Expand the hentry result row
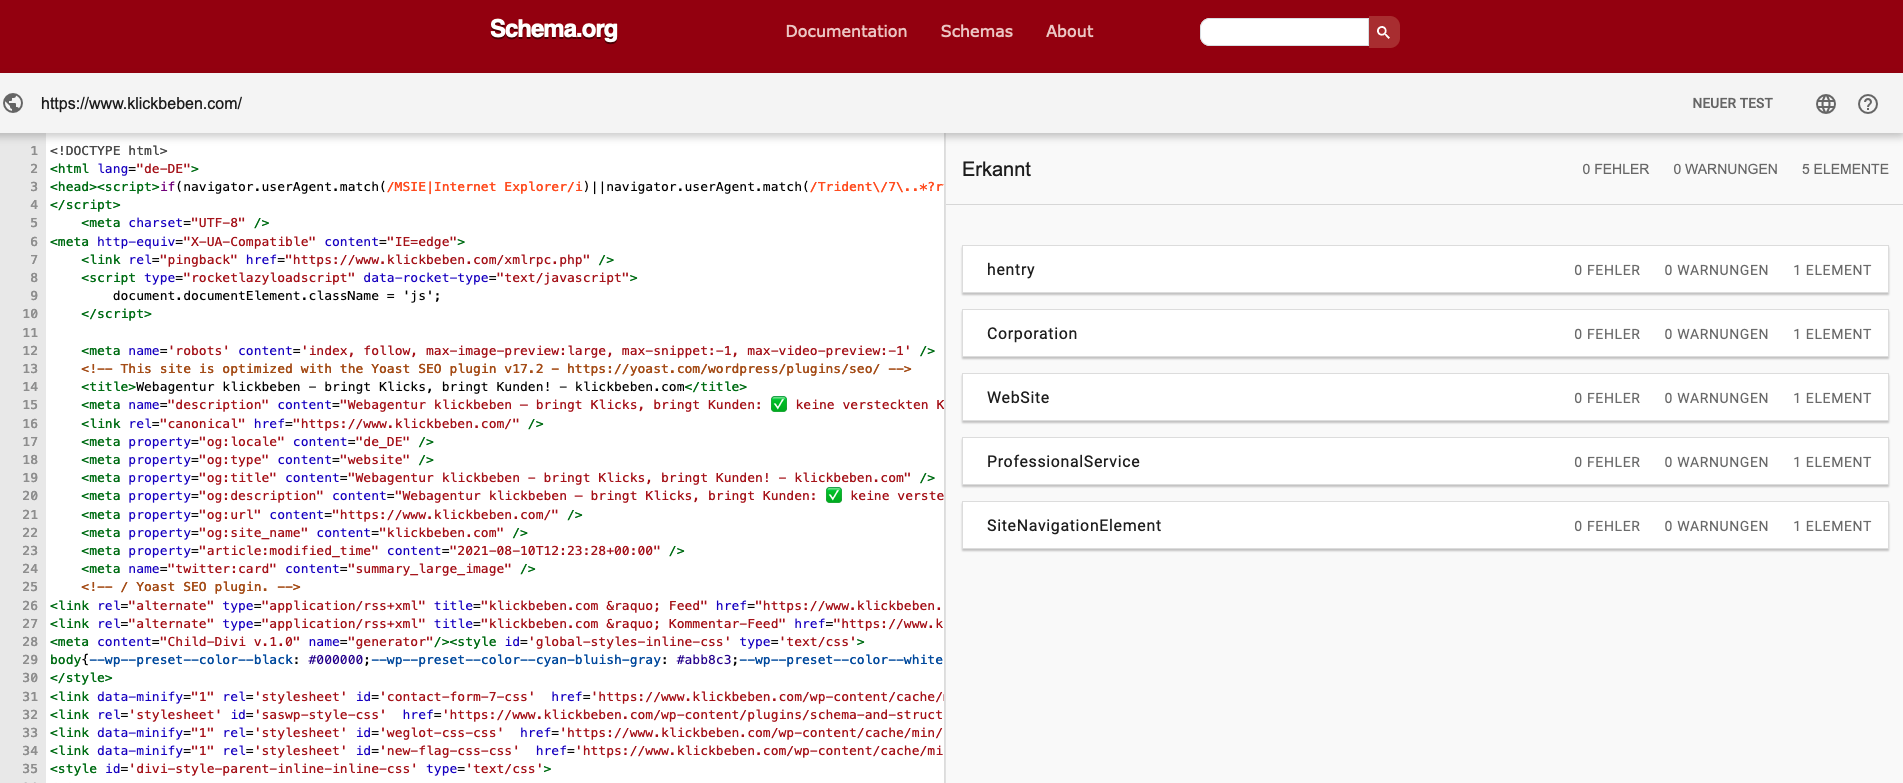The height and width of the screenshot is (783, 1903). coord(1425,270)
